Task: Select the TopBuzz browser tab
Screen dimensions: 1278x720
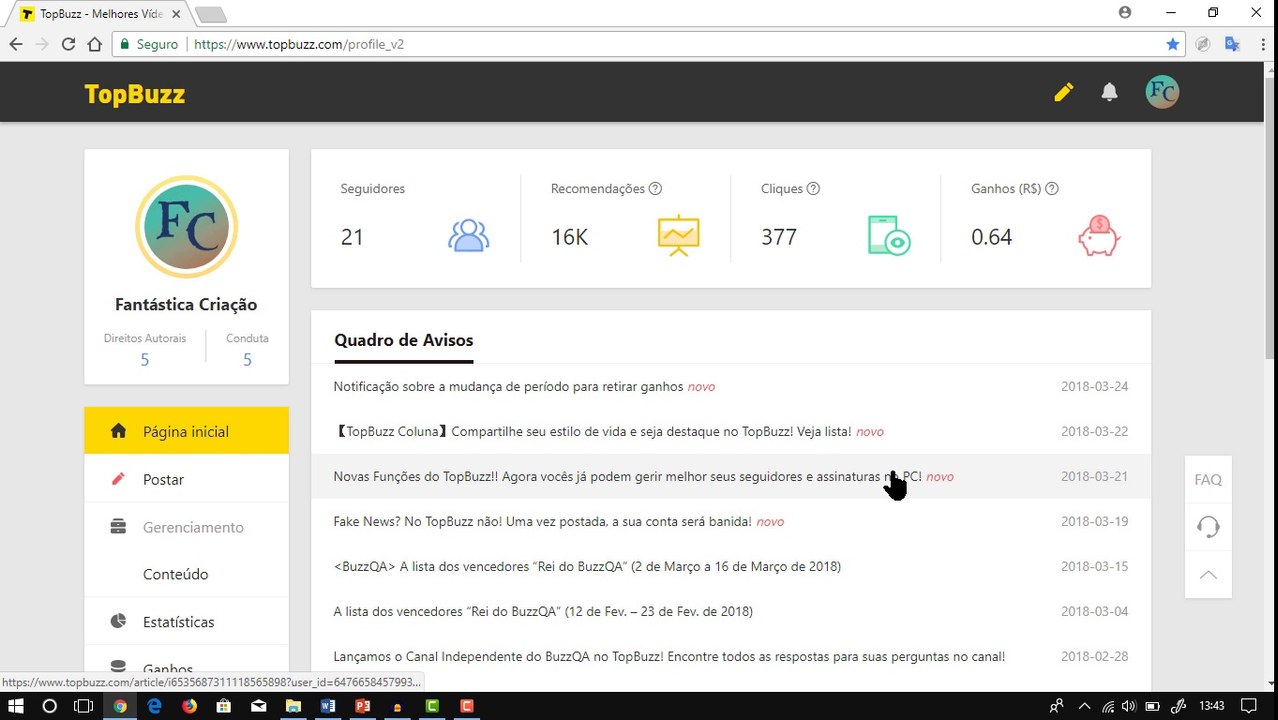Action: pyautogui.click(x=100, y=14)
